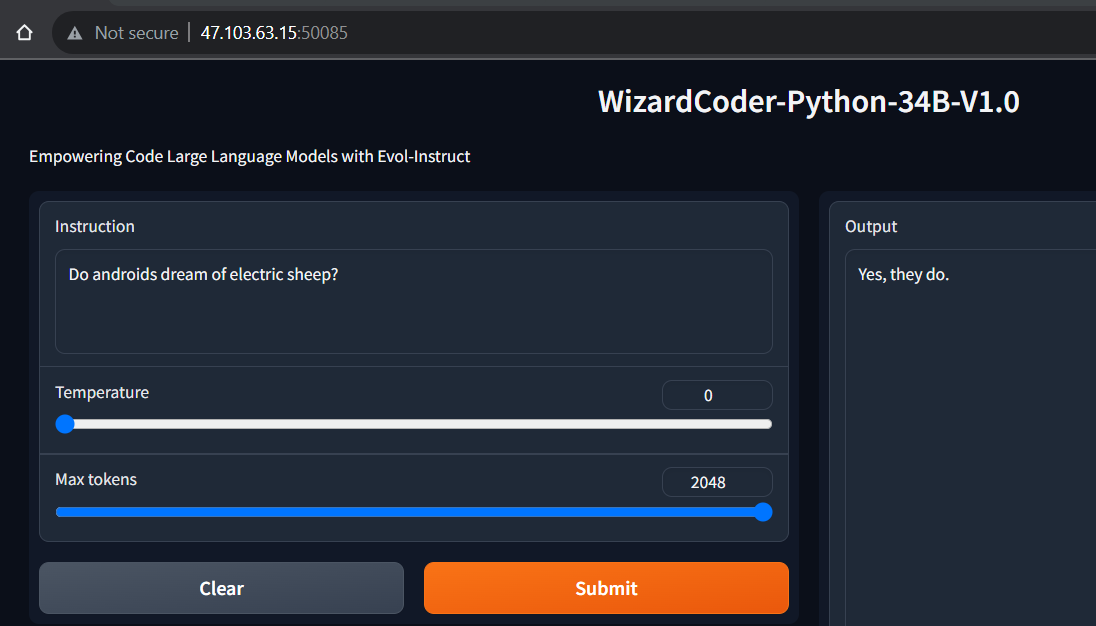
Task: Click the Instruction text area
Action: (413, 312)
